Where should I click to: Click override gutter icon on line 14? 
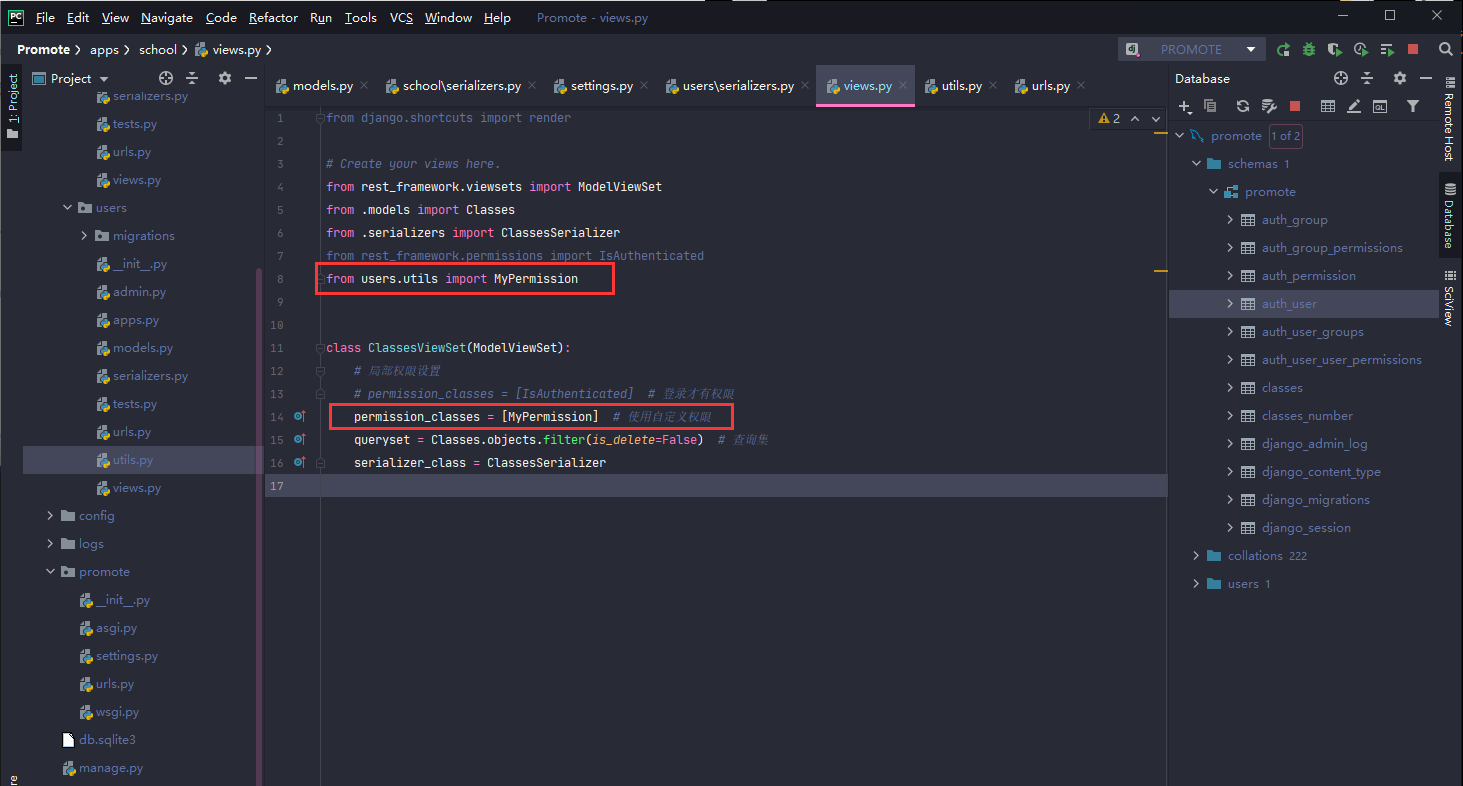299,416
